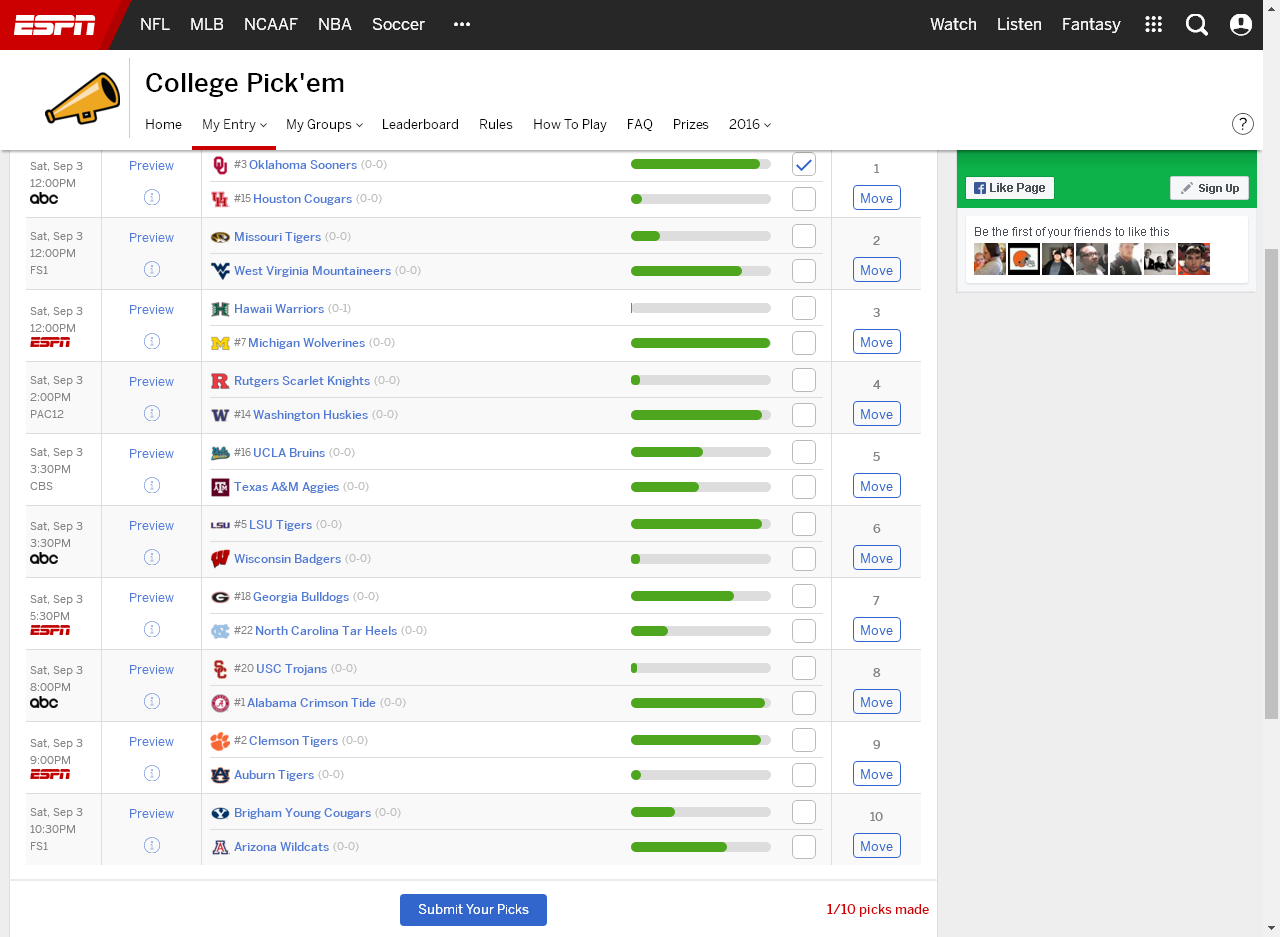Pick Washington Huskies checkbox
The image size is (1280, 937).
804,415
